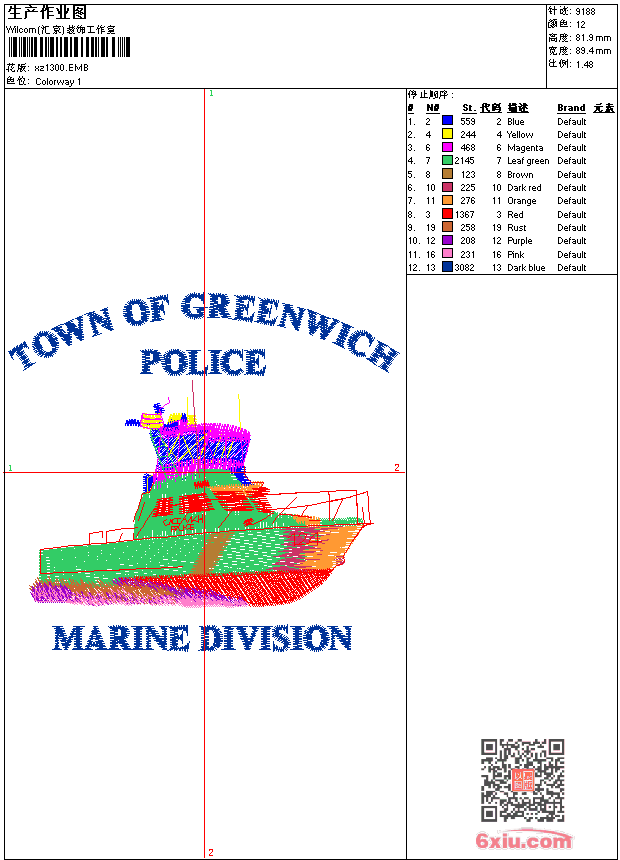Click stitch count '208' in Purple row
Screen dimensions: 620x860
[x=468, y=241]
